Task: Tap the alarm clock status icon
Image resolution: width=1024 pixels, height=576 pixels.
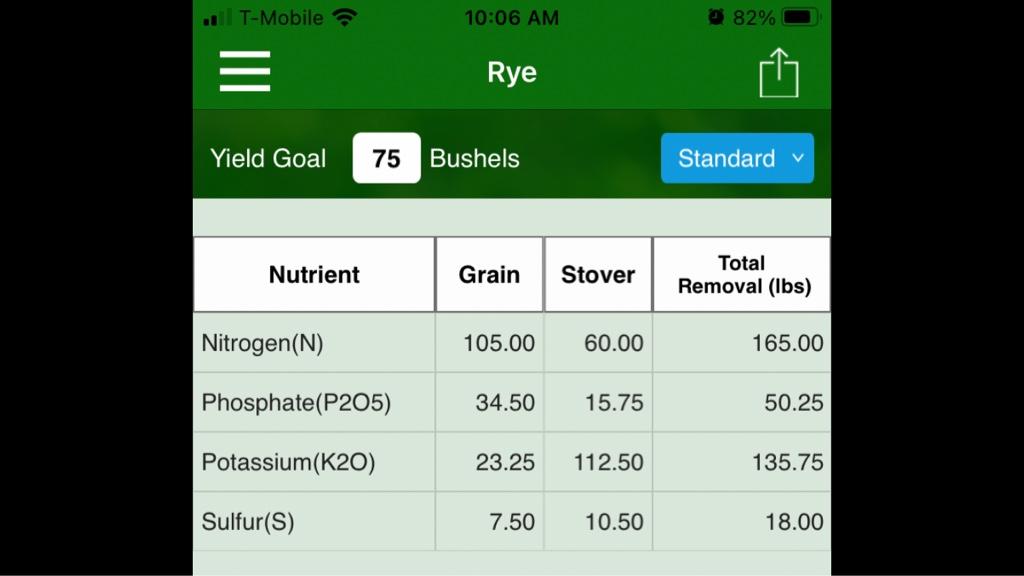Action: [x=716, y=18]
